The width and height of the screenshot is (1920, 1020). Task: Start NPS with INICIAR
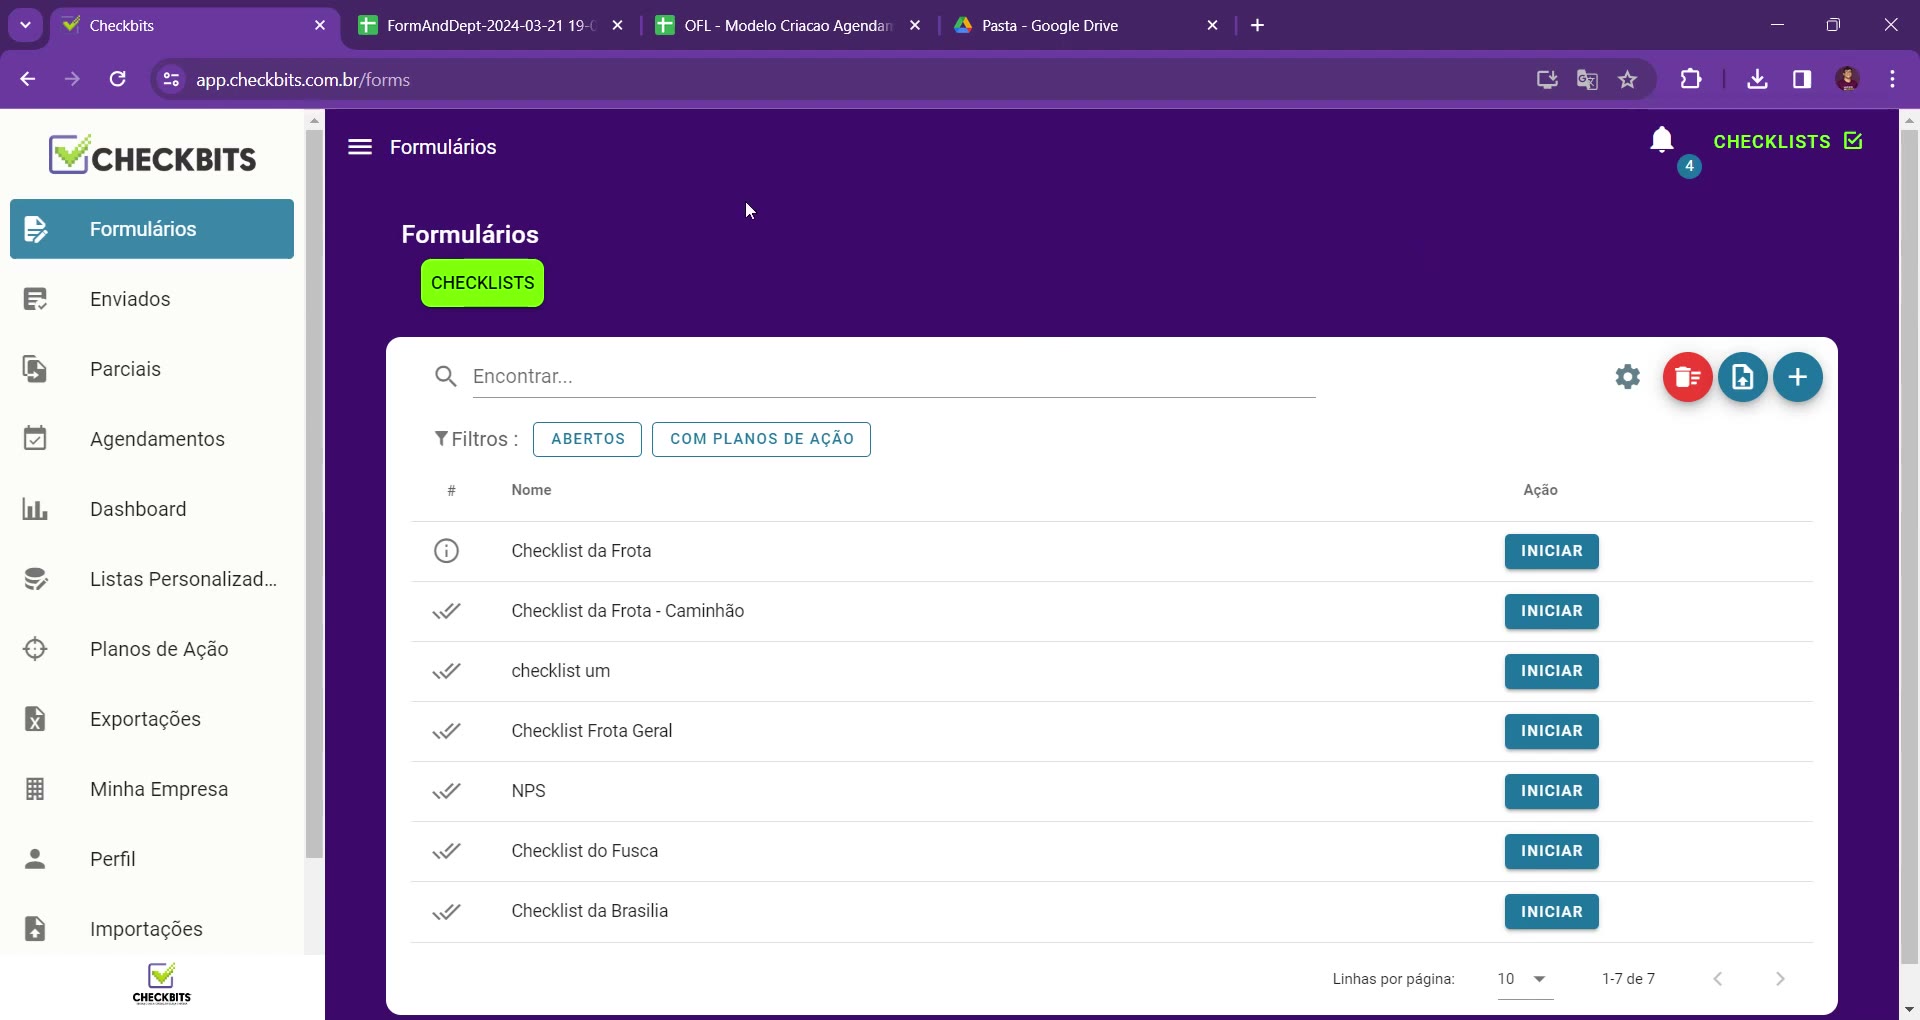tap(1552, 791)
